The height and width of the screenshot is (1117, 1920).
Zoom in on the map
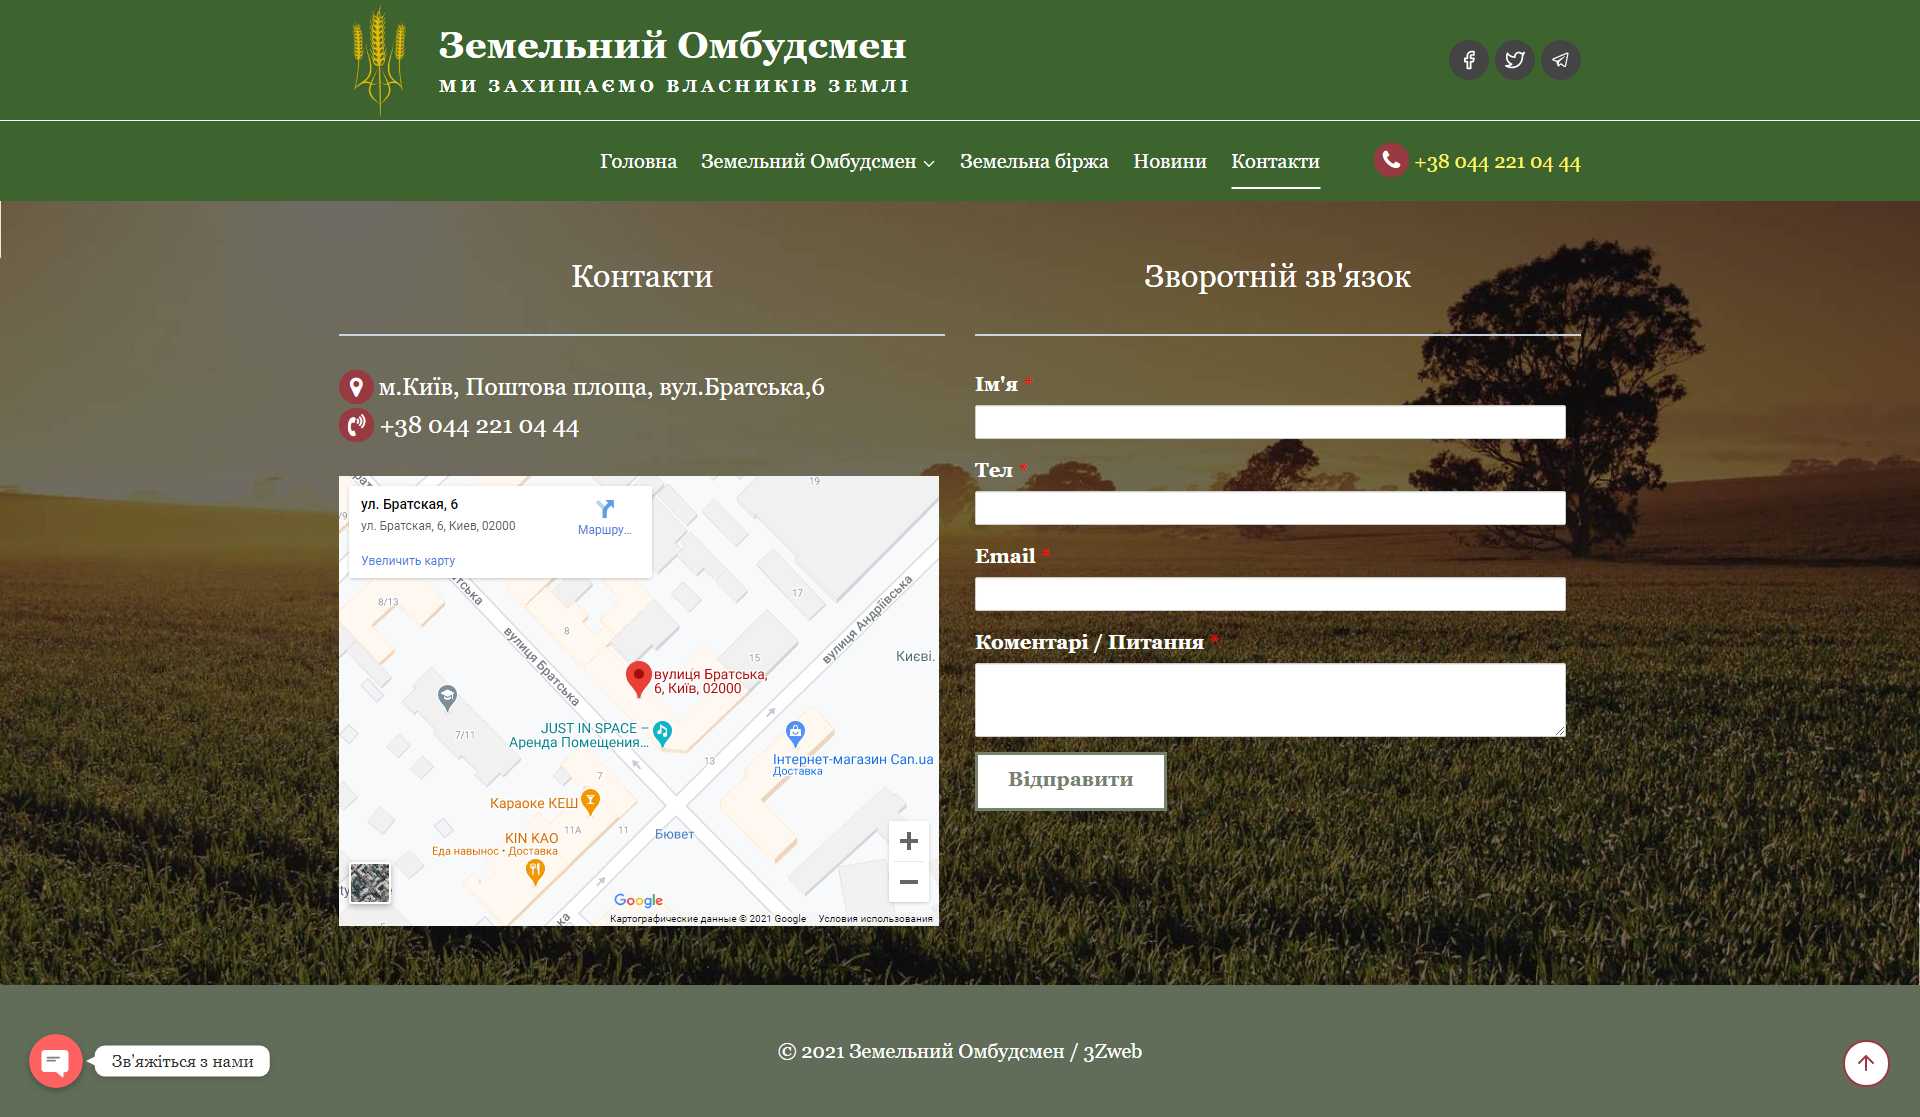coord(908,841)
